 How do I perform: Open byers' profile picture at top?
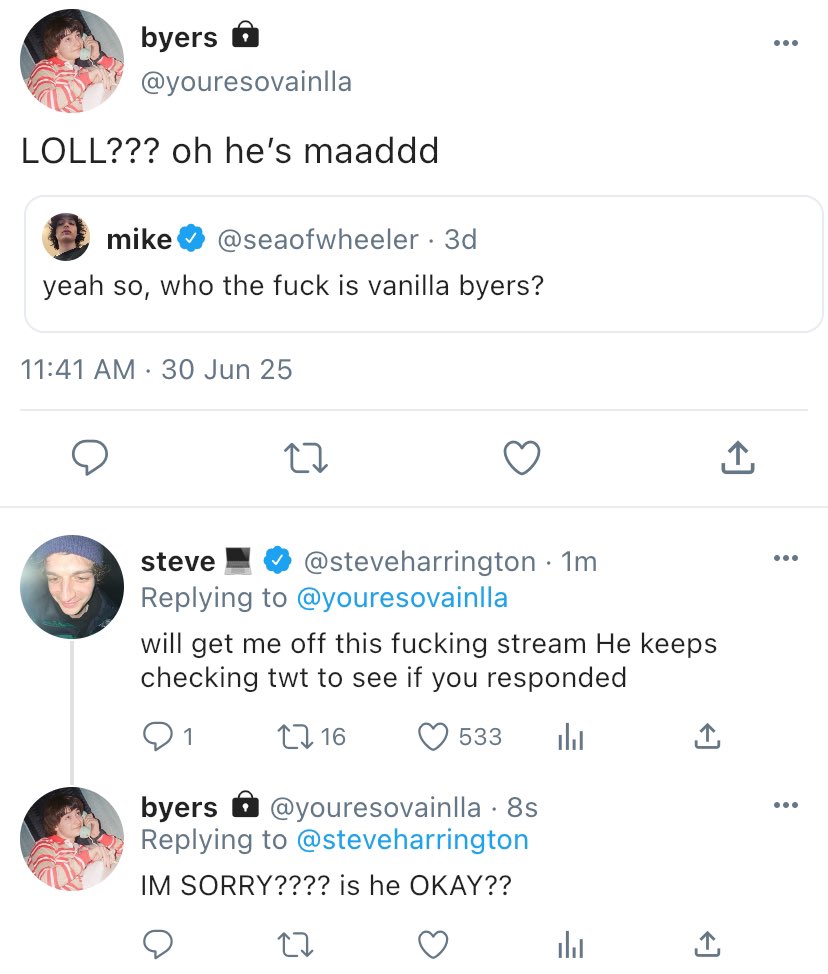(x=72, y=61)
